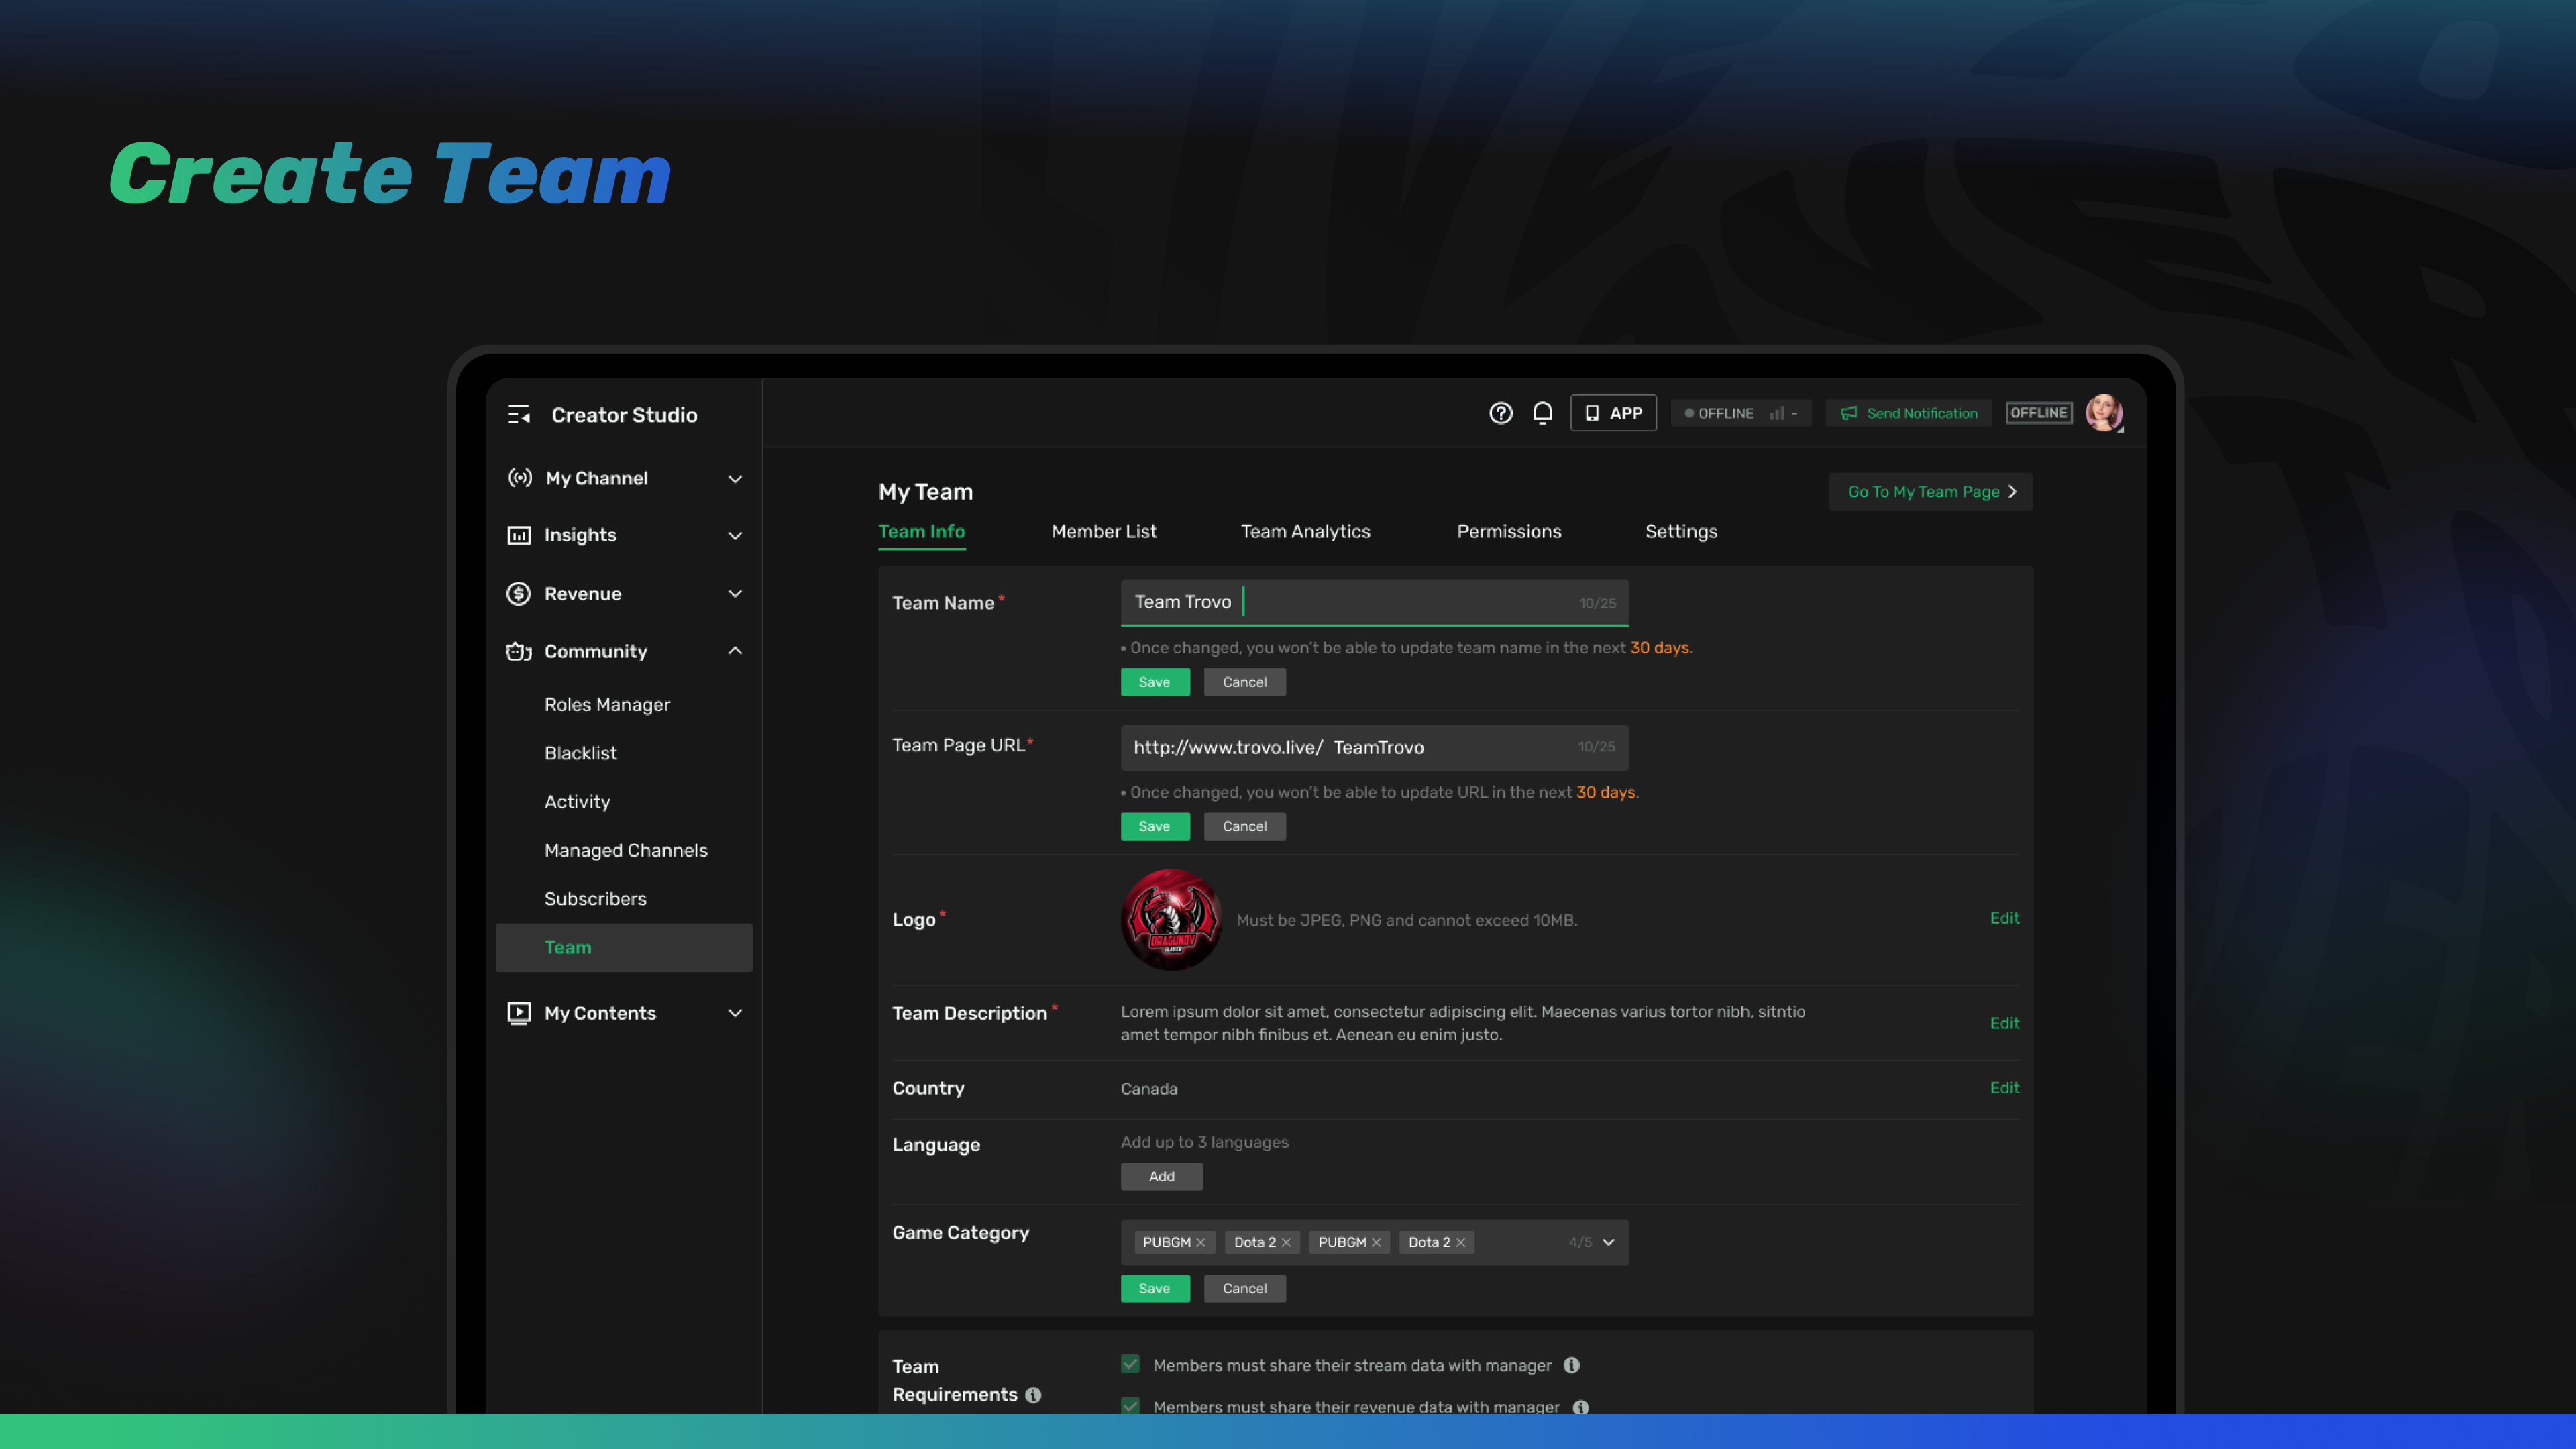Click the Send Notification megaphone button
The height and width of the screenshot is (1449, 2576).
click(1908, 413)
